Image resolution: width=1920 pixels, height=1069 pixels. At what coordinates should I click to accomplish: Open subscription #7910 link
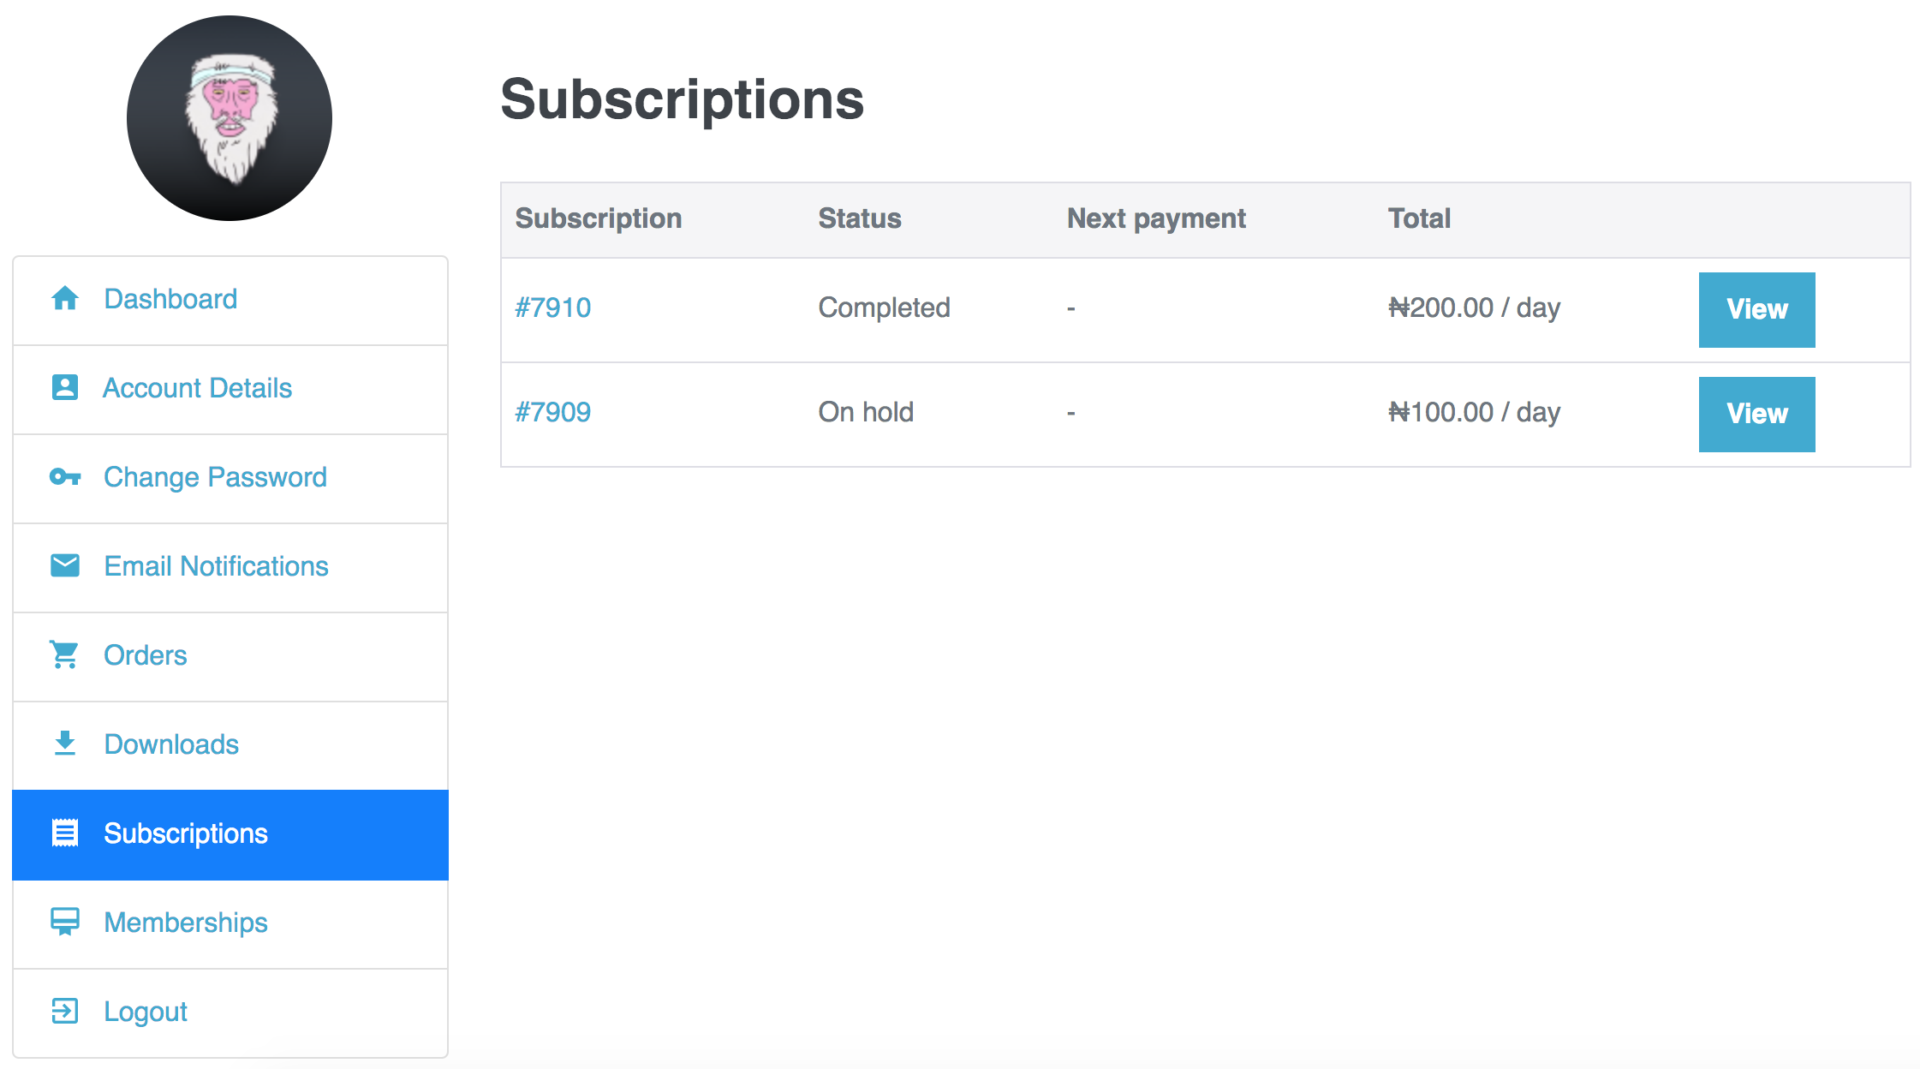[553, 308]
